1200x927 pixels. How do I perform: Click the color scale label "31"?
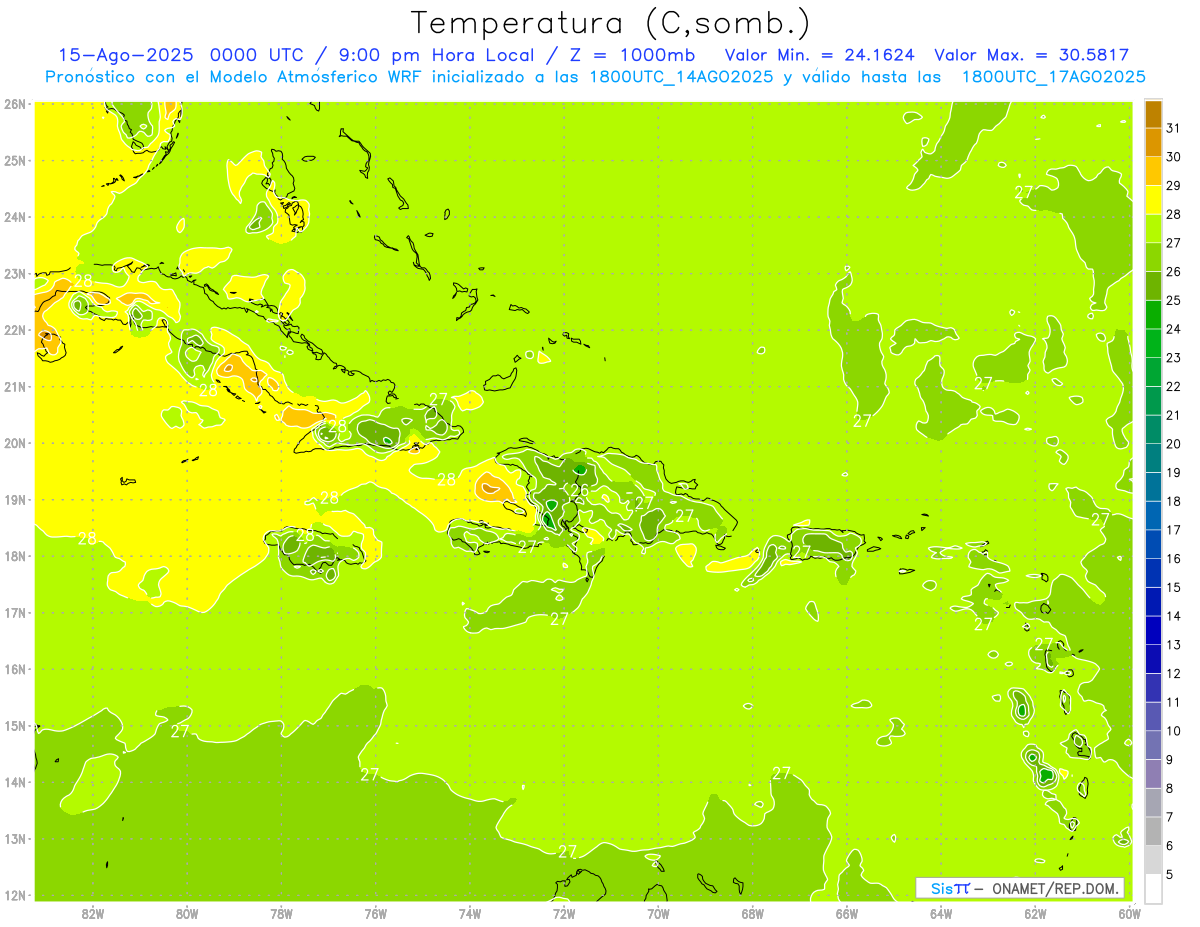(x=1174, y=127)
